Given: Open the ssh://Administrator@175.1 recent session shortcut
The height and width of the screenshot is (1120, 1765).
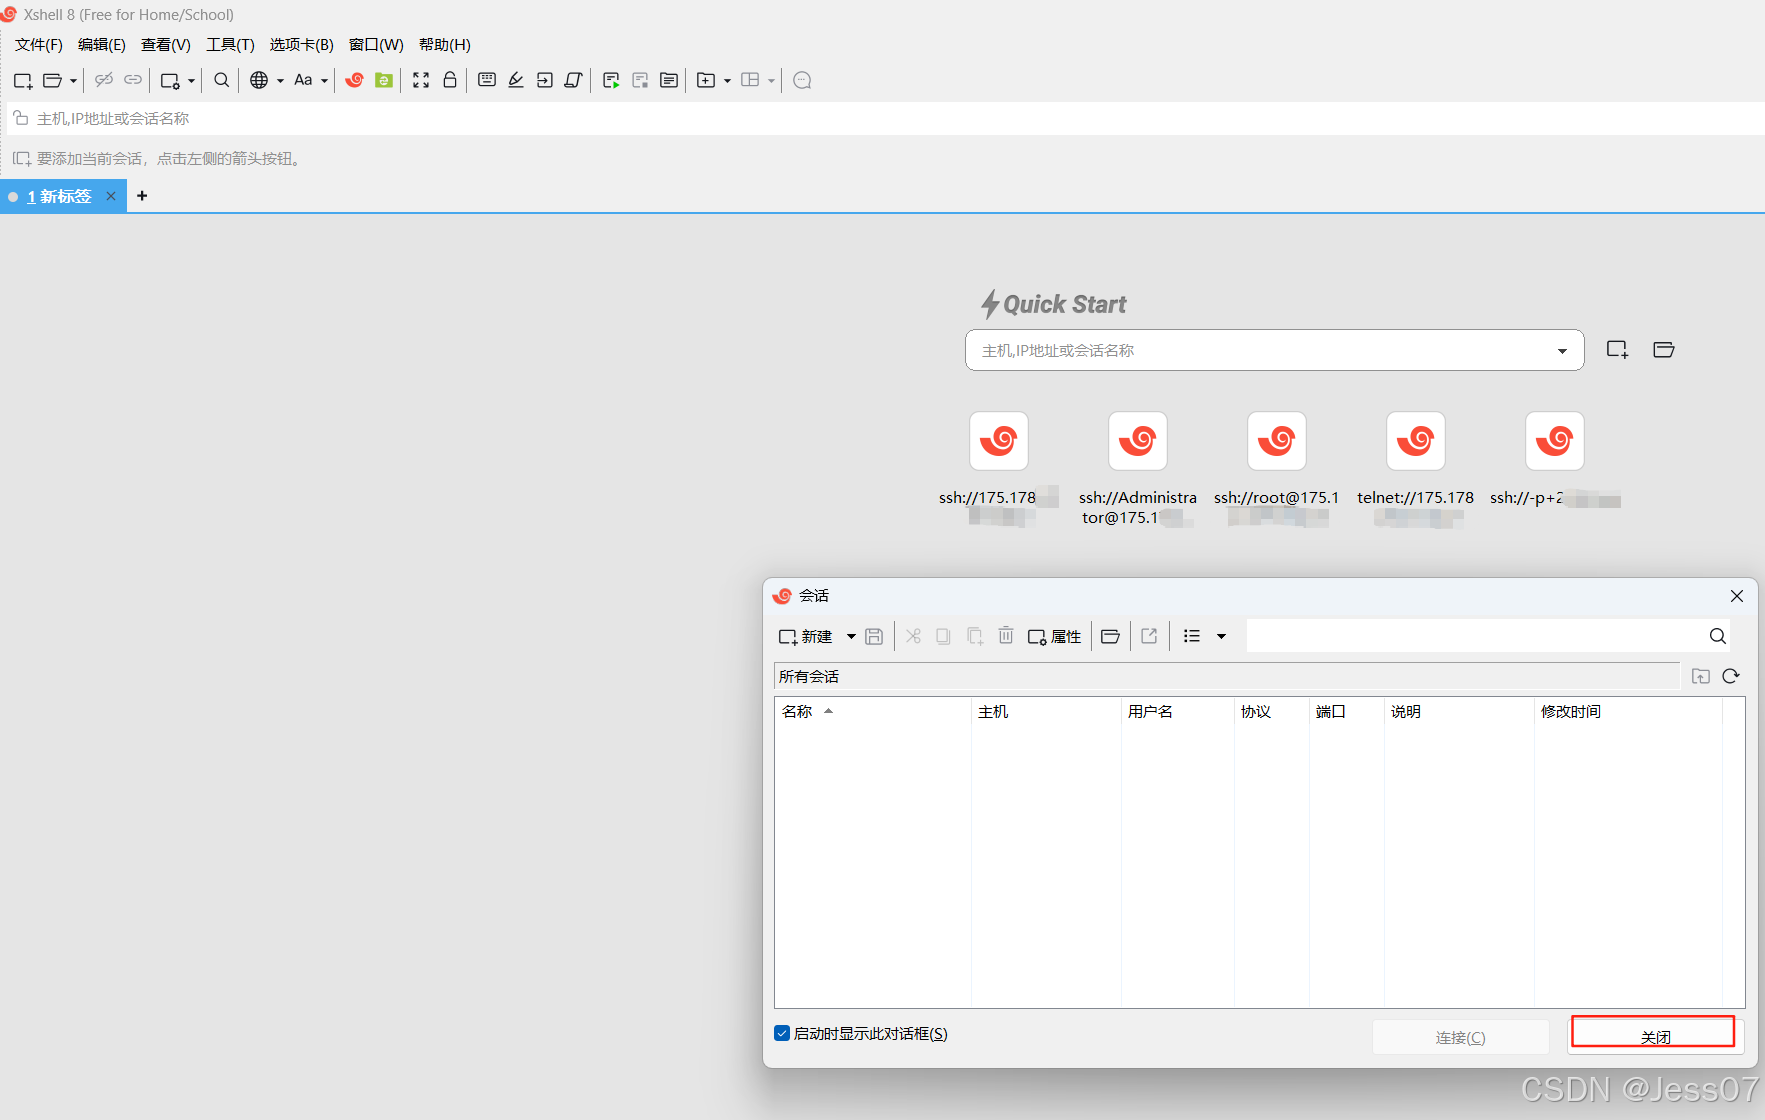Looking at the screenshot, I should [1138, 441].
